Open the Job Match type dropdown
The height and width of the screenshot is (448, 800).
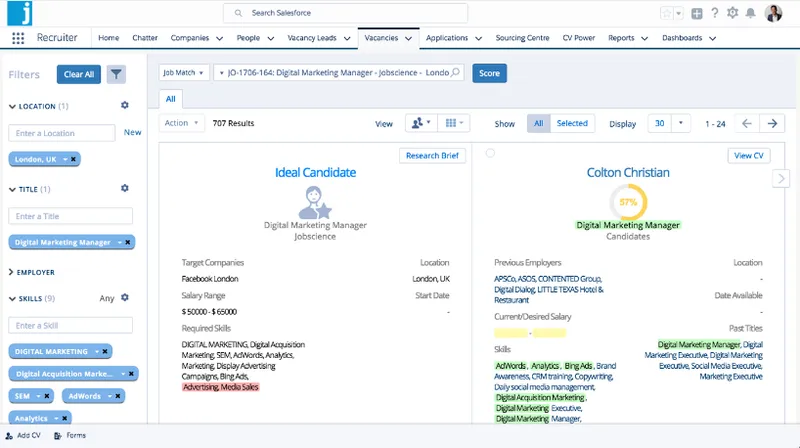(x=184, y=73)
